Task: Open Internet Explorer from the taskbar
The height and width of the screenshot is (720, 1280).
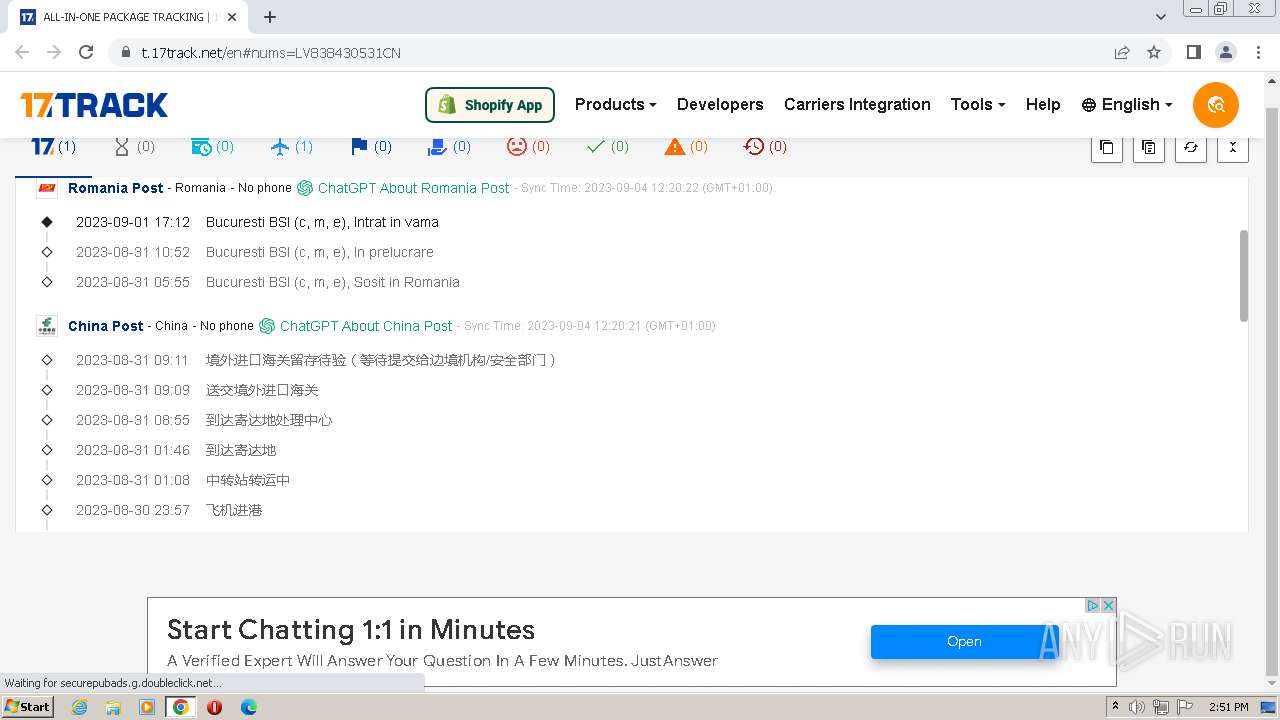Action: point(79,707)
